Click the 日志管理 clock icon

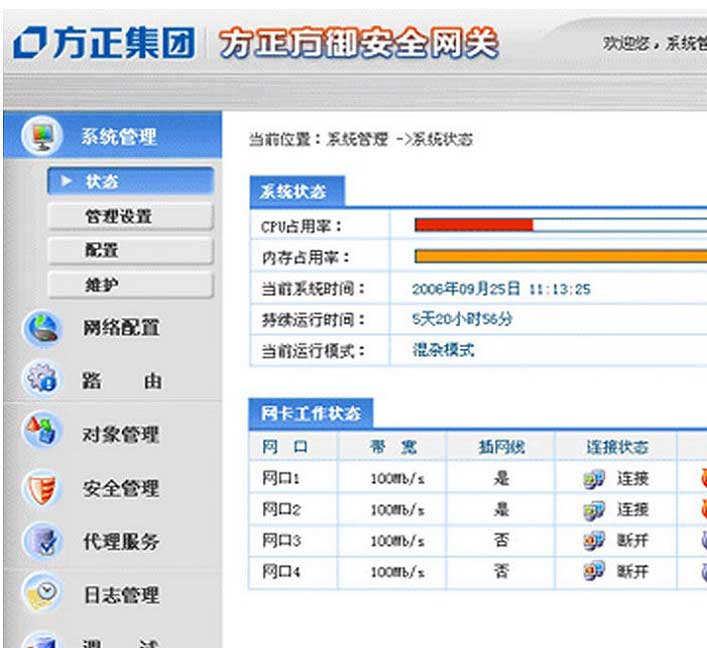42,594
